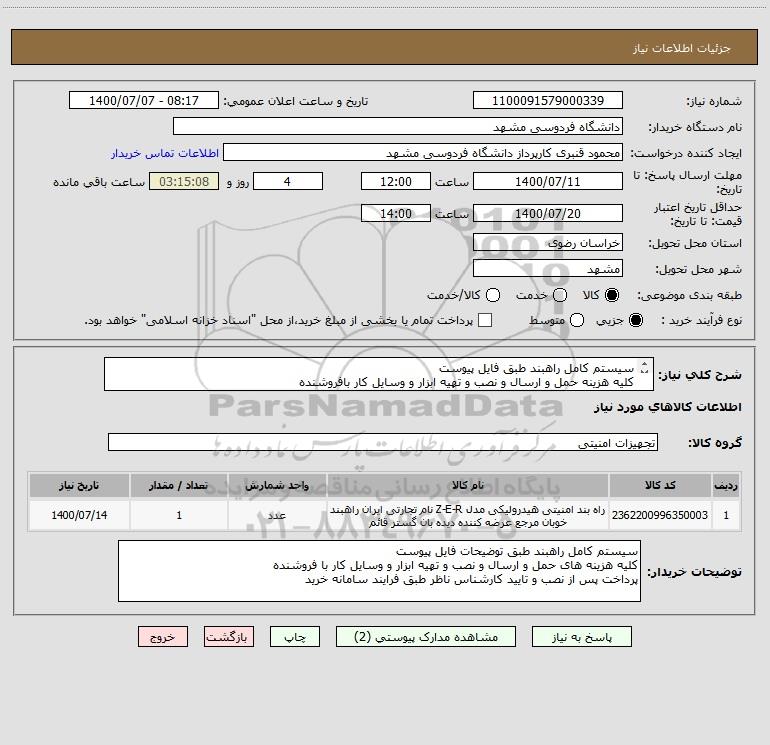Viewport: 770px width, 745px height.
Task: Click the price validity date 1400/07/20
Action: [x=548, y=213]
